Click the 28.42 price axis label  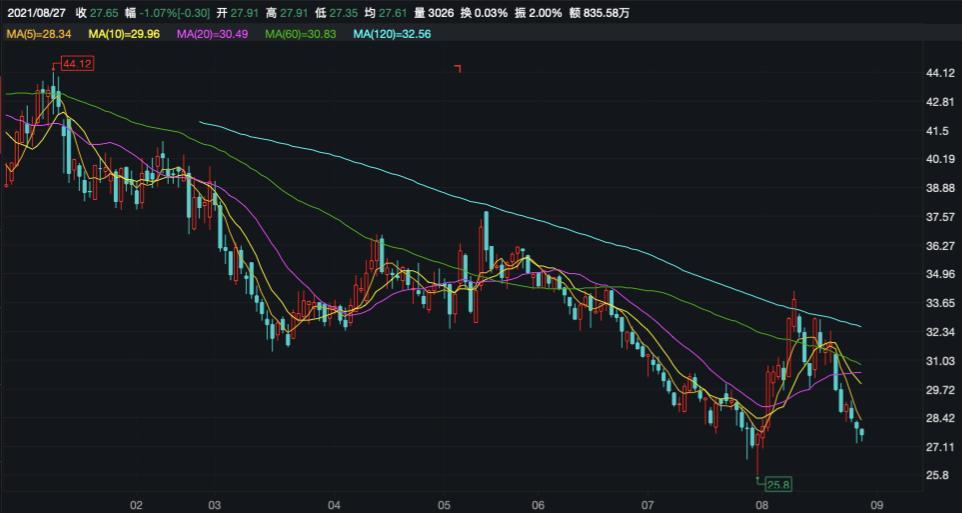[x=939, y=418]
